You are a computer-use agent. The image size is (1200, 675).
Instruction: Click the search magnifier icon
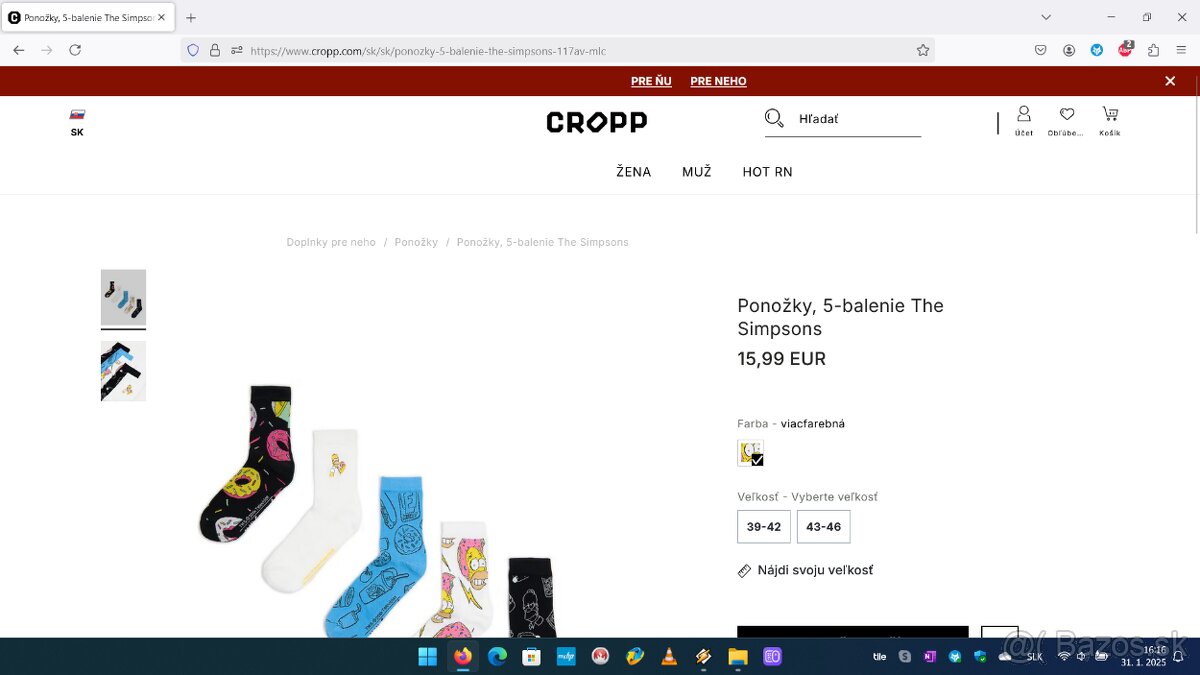point(774,118)
